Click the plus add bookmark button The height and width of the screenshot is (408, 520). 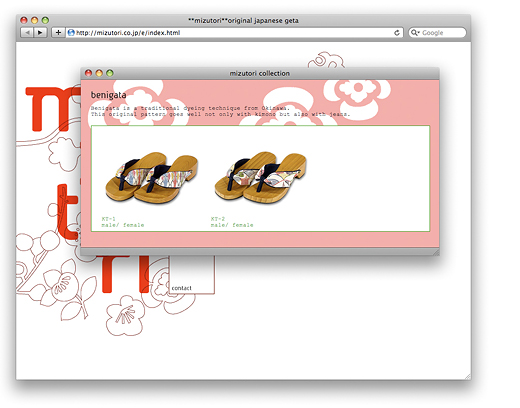click(x=58, y=33)
